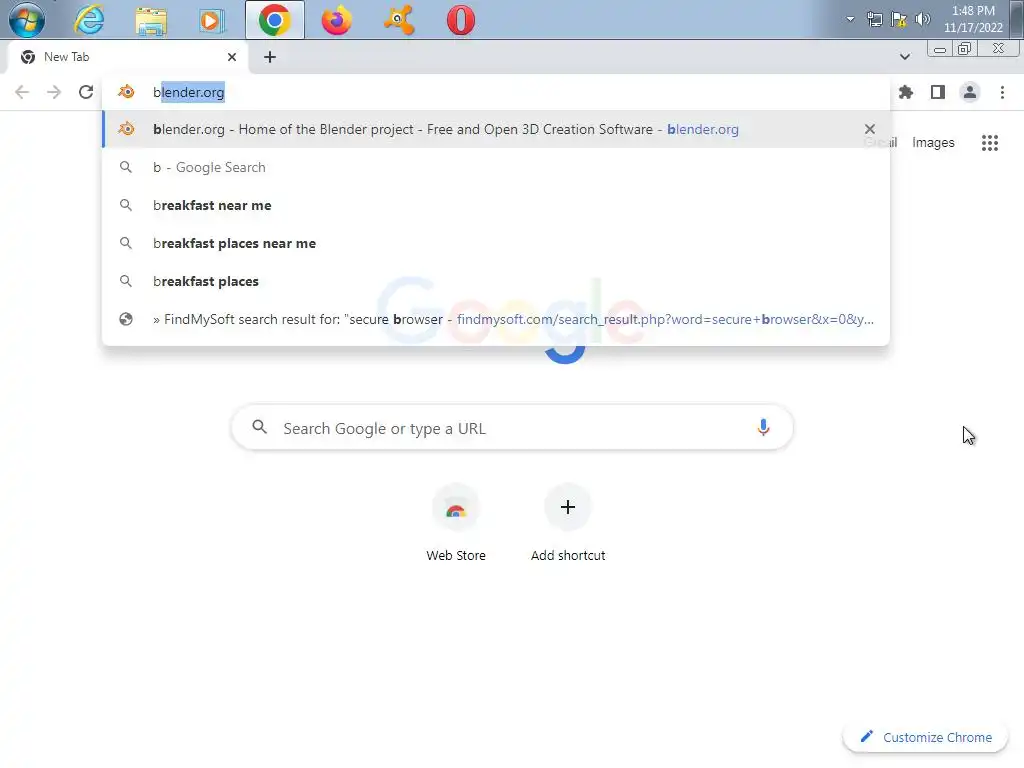The width and height of the screenshot is (1024, 768).
Task: Open the Google apps grid
Action: click(989, 142)
